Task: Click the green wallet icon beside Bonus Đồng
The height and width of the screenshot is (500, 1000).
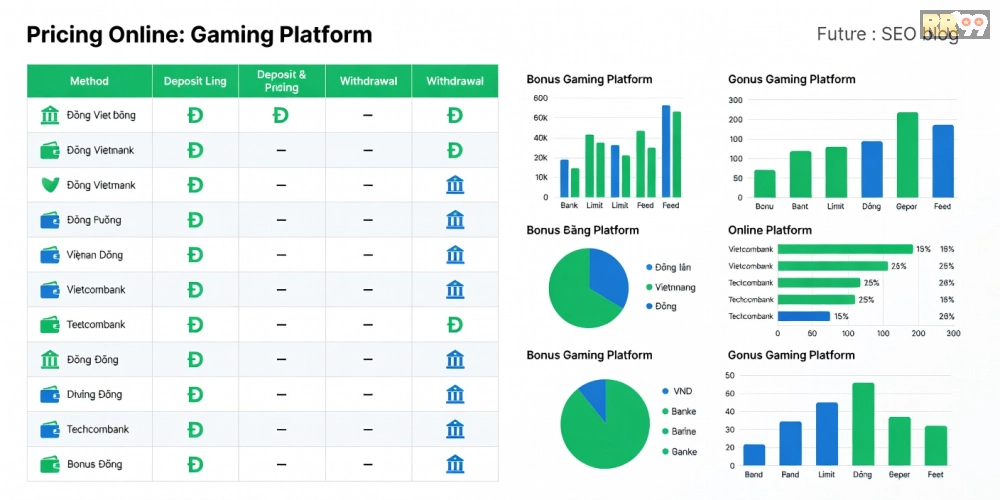Action: [x=50, y=464]
